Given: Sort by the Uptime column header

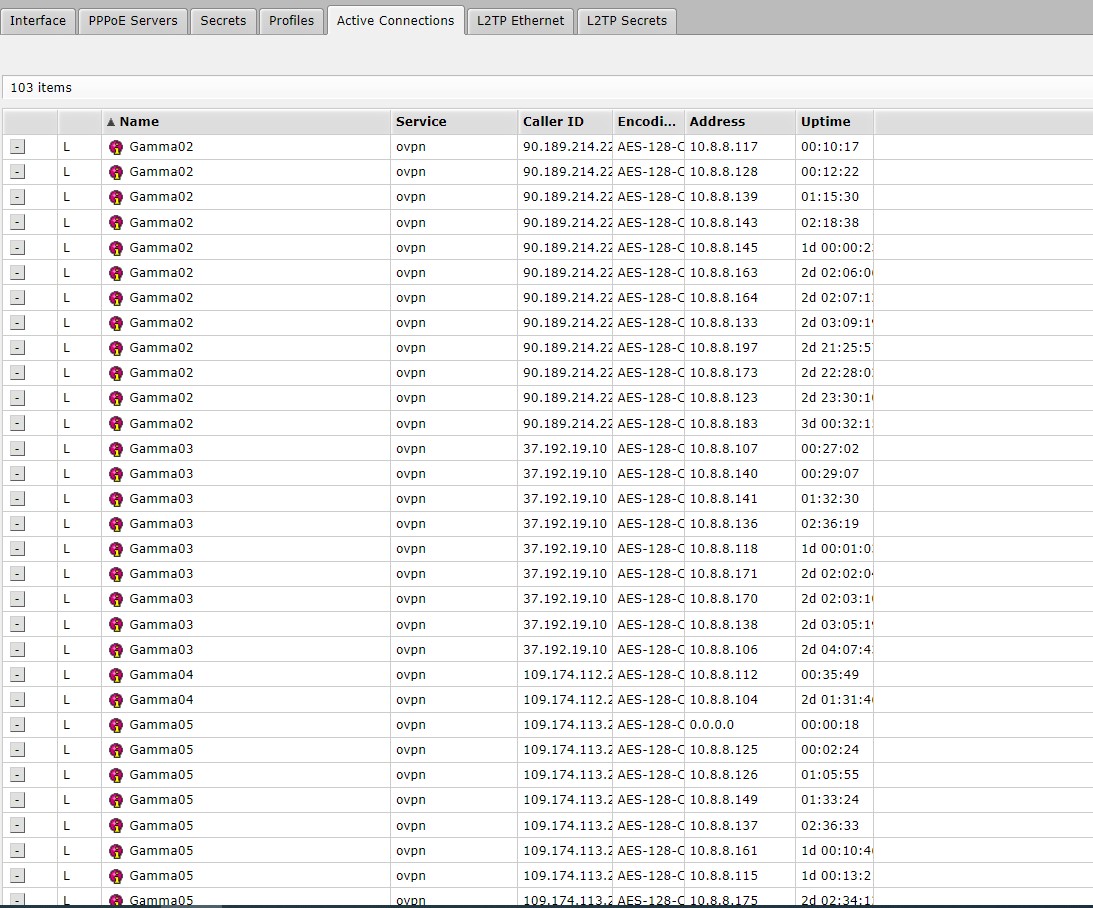Looking at the screenshot, I should coord(834,121).
